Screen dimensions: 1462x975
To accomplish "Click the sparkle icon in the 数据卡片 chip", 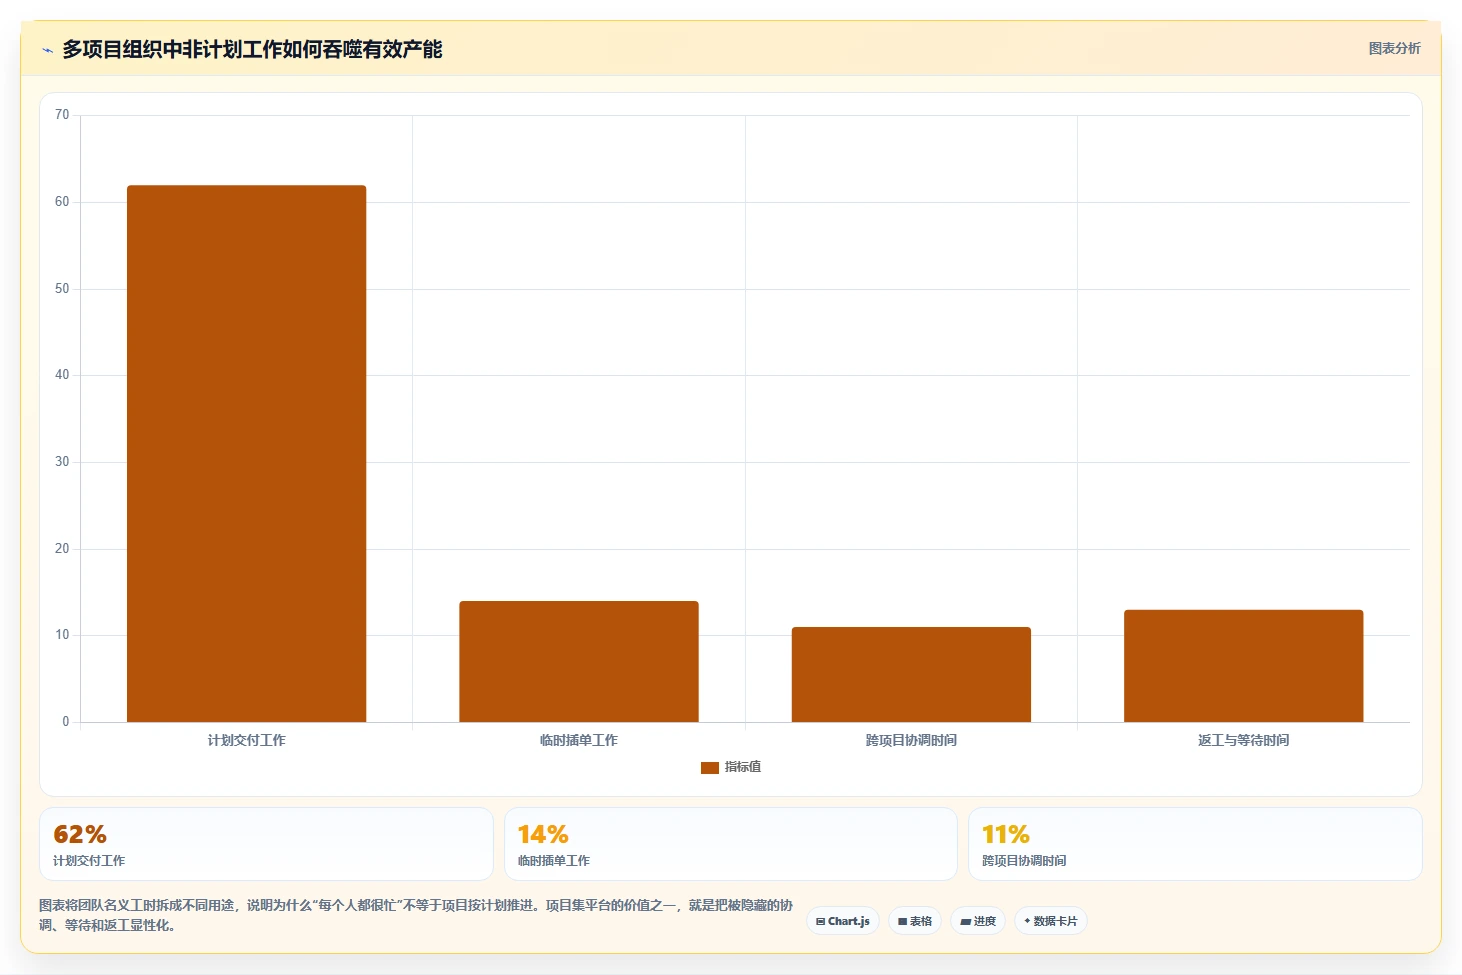I will (x=1027, y=921).
